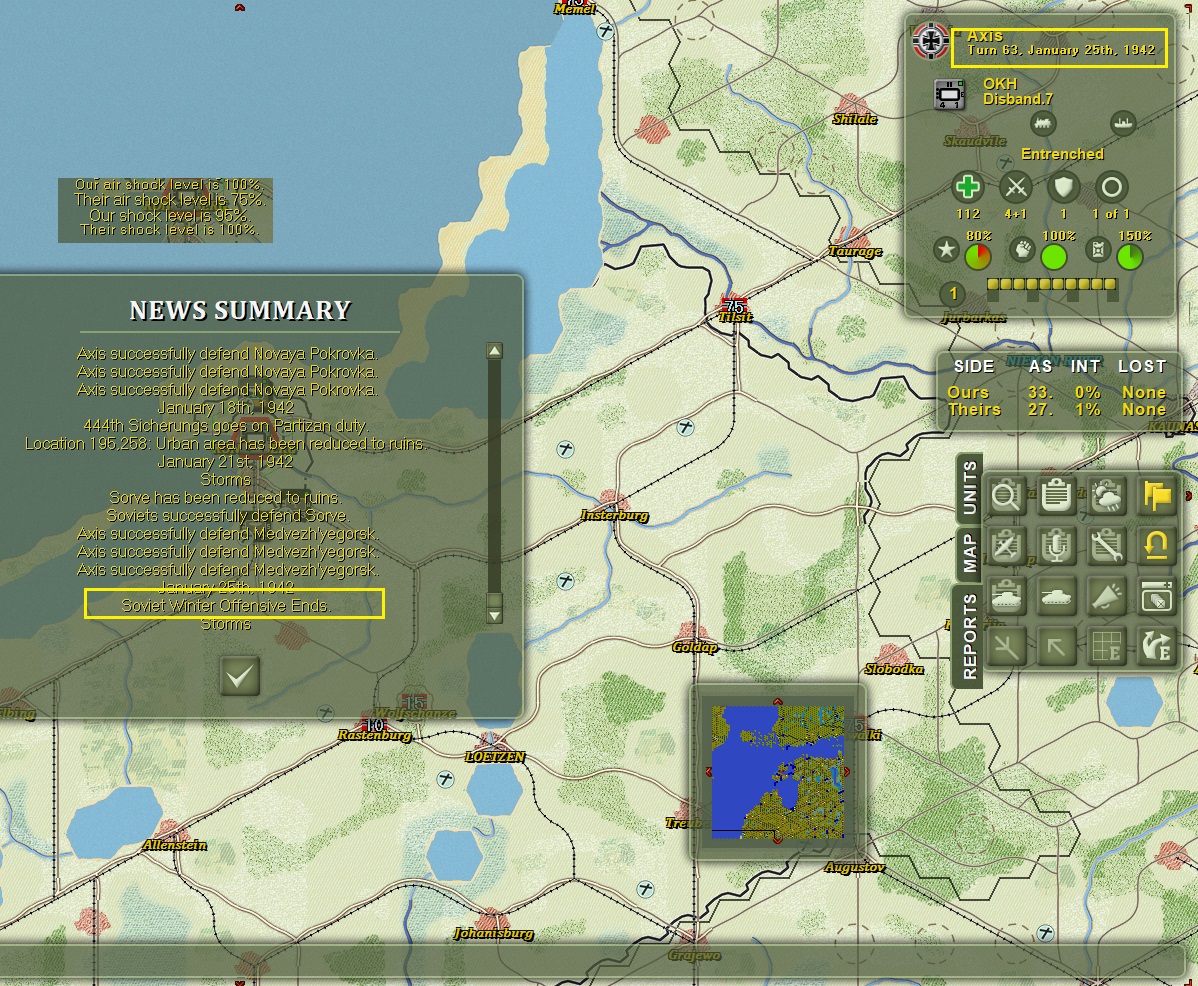Click the curved arrows with E icon
Viewport: 1198px width, 986px height.
pos(1157,647)
